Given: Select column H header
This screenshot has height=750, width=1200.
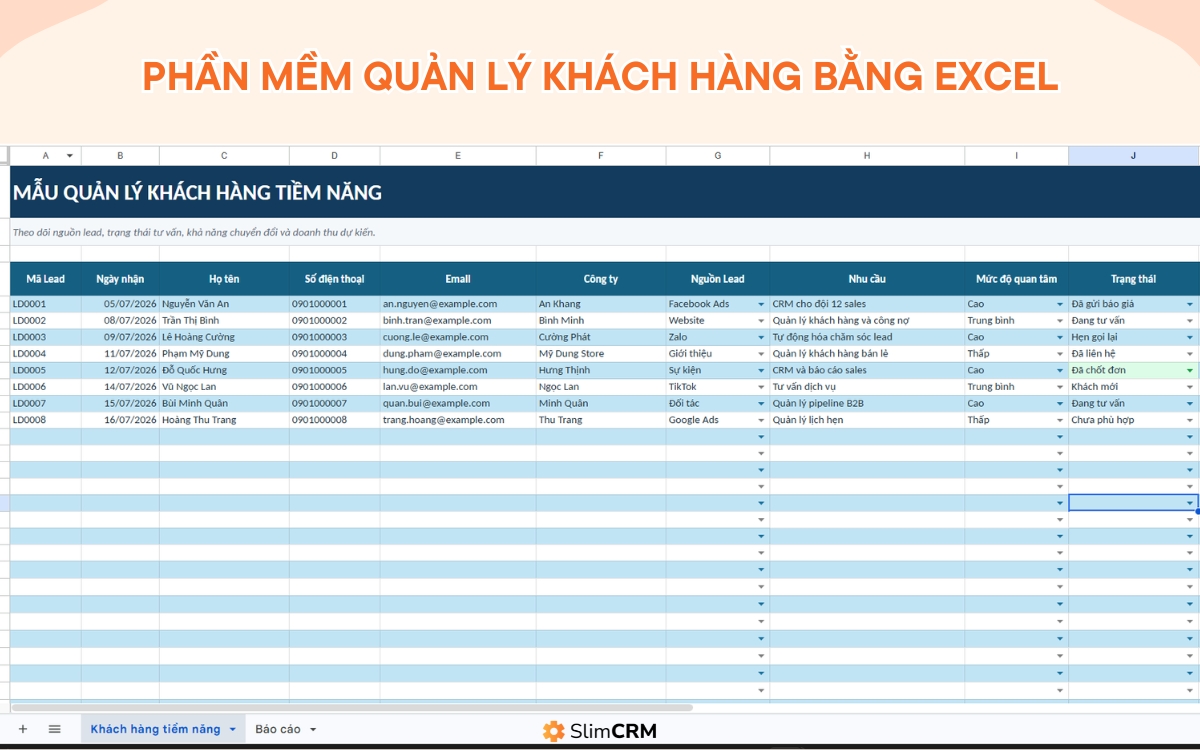Looking at the screenshot, I should click(867, 156).
